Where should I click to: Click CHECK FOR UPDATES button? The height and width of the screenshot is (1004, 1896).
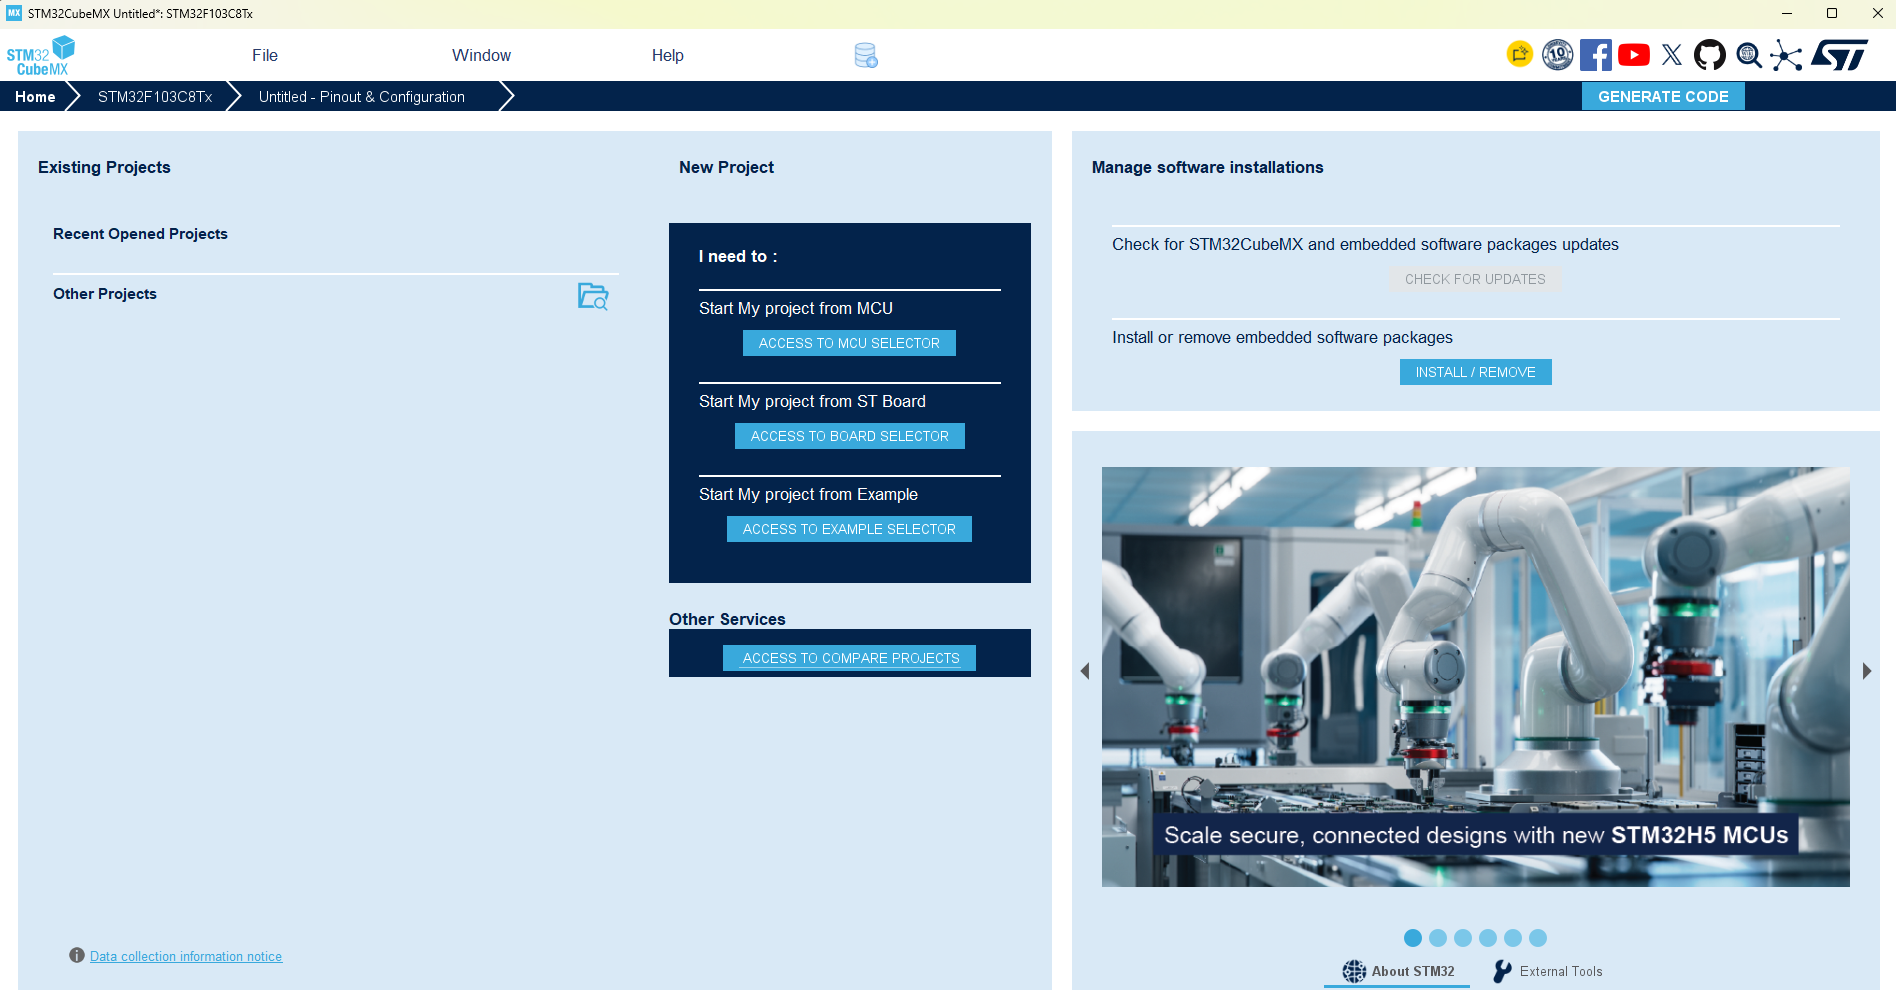coord(1475,279)
